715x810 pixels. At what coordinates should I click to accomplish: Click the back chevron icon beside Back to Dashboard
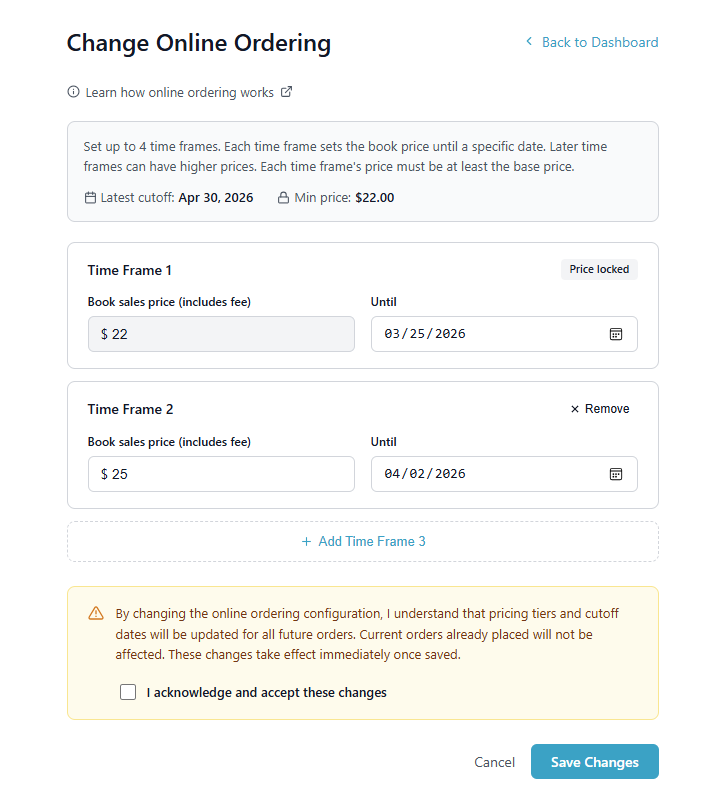(529, 42)
